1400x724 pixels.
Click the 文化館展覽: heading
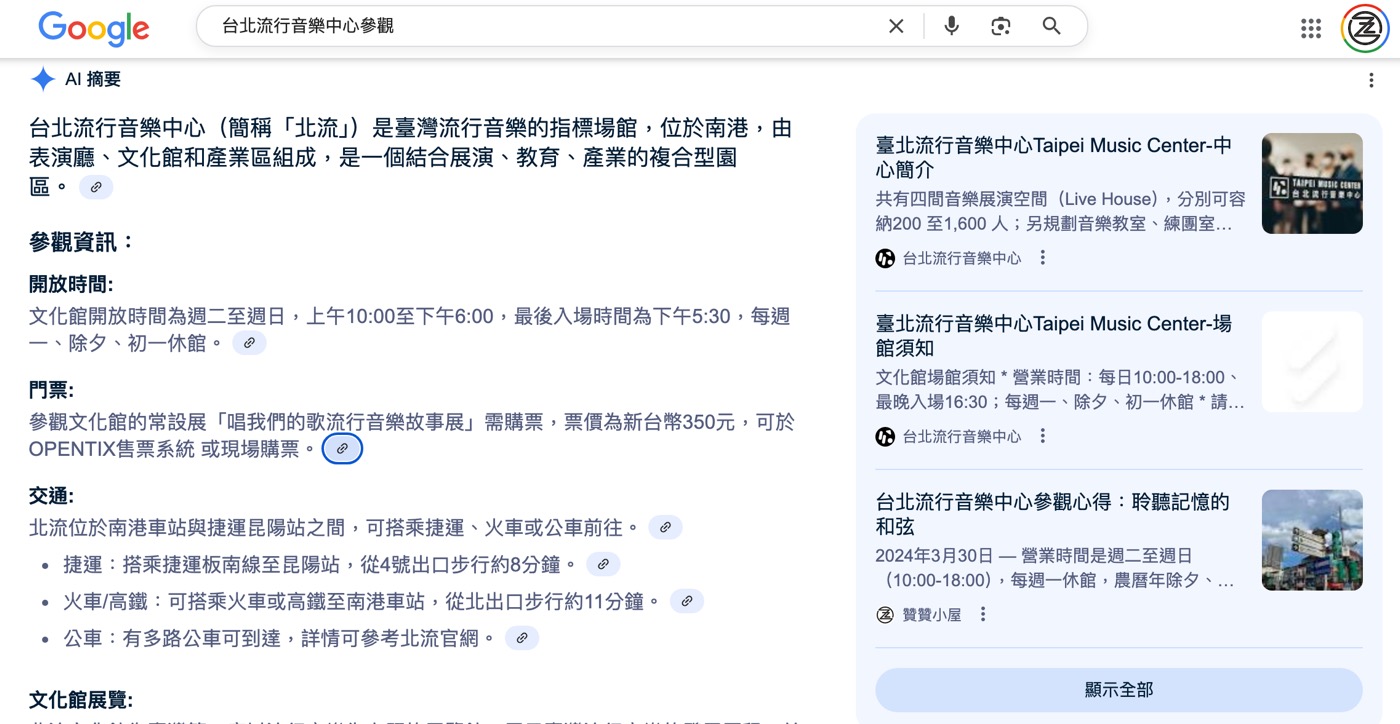click(81, 700)
